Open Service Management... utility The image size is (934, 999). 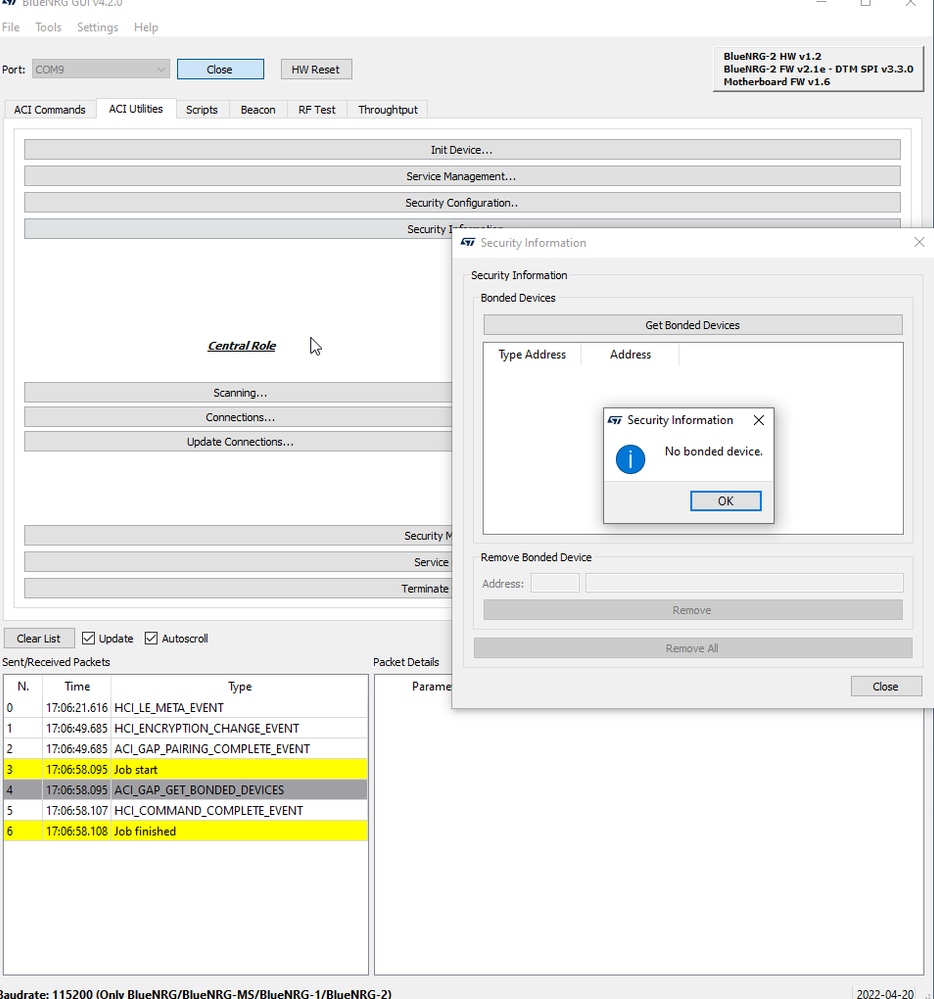[462, 176]
